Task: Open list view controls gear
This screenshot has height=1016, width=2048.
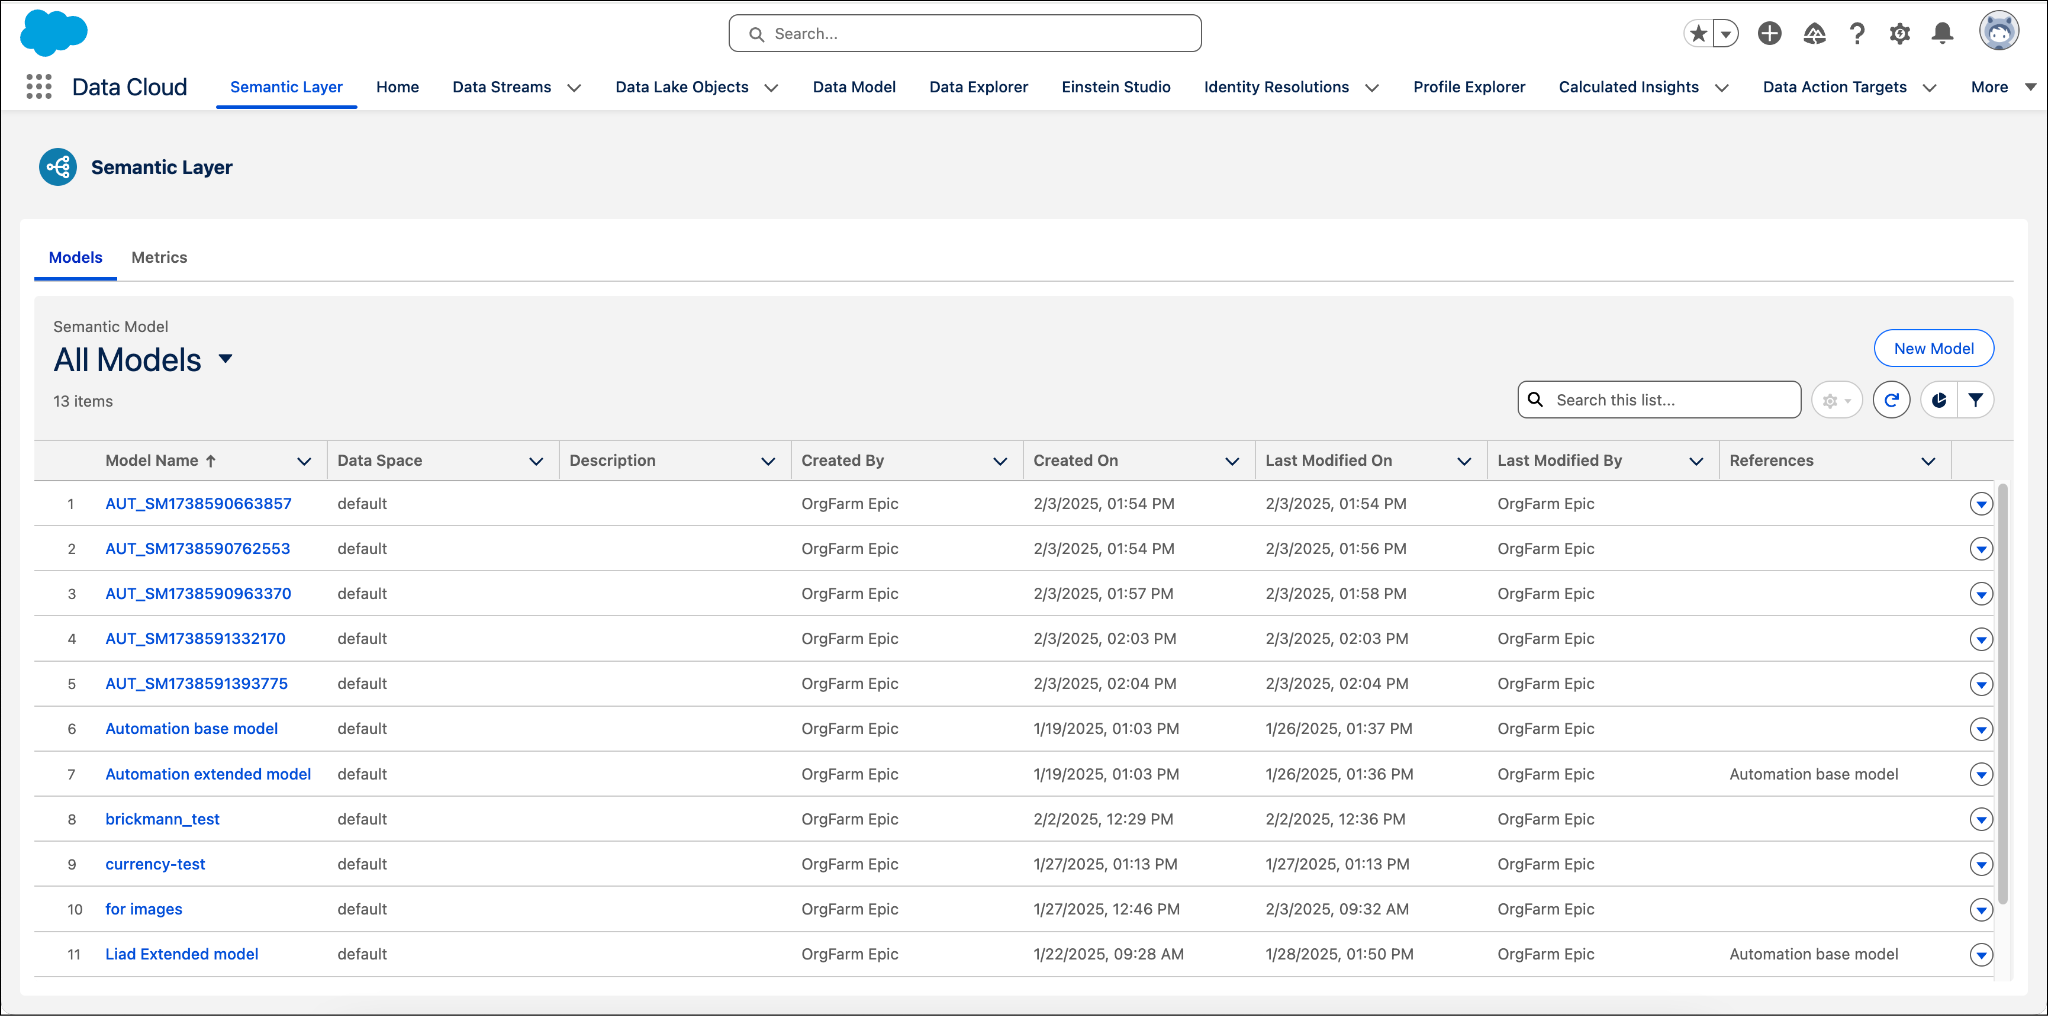Action: pyautogui.click(x=1837, y=400)
